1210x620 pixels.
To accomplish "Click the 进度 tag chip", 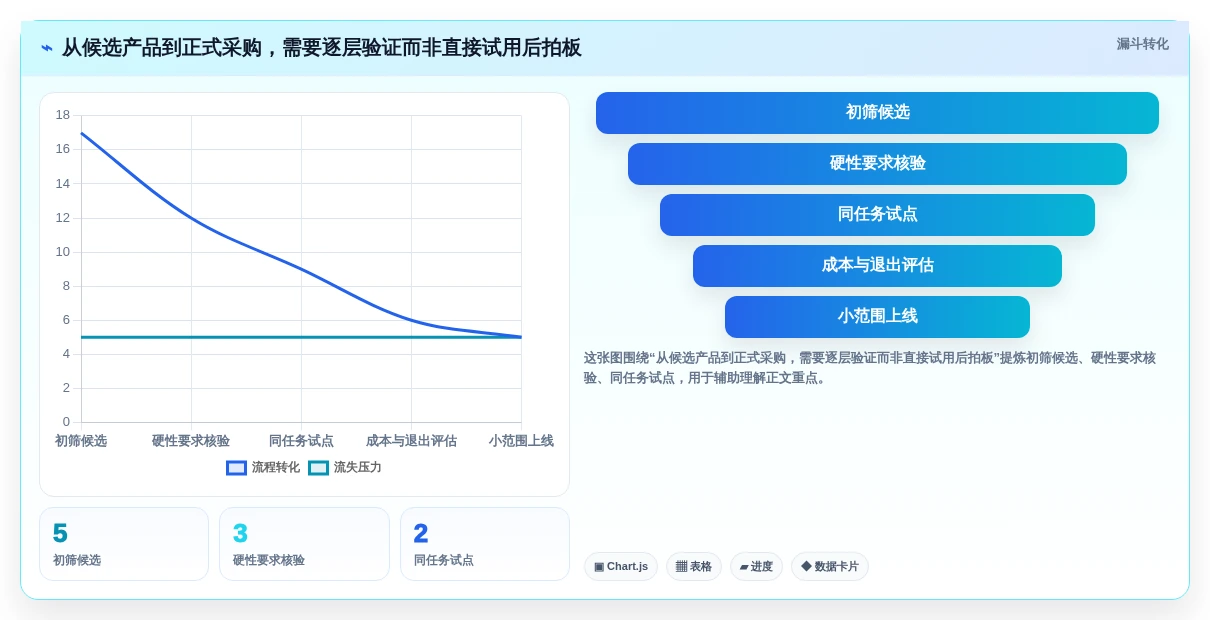I will pos(756,566).
